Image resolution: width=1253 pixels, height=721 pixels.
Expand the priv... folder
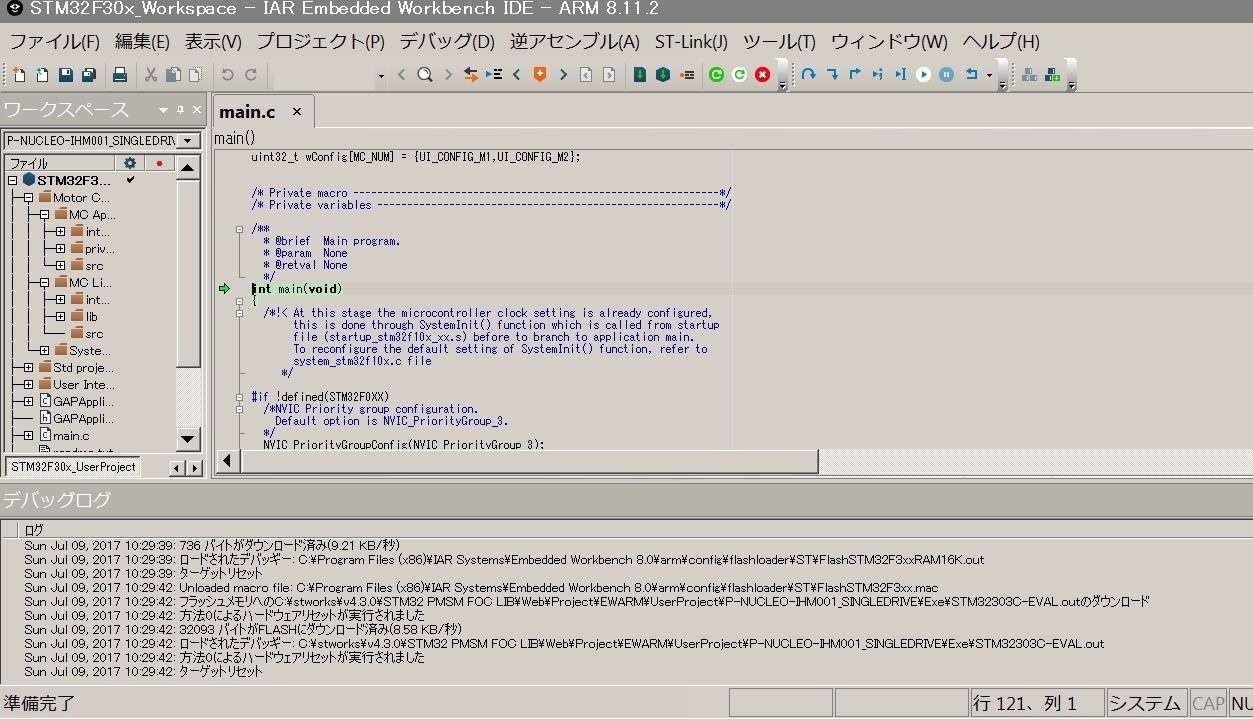[x=61, y=248]
